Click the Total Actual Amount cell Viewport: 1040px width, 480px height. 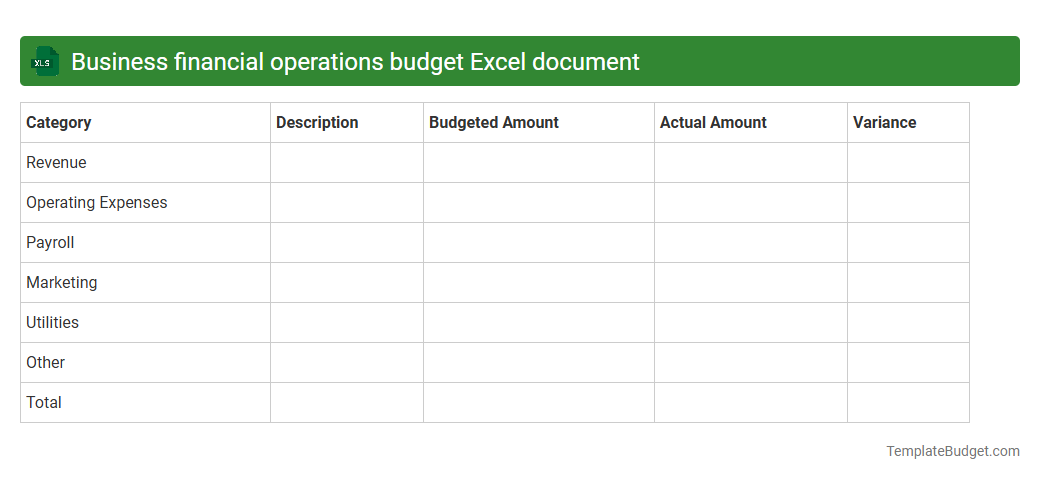point(751,402)
